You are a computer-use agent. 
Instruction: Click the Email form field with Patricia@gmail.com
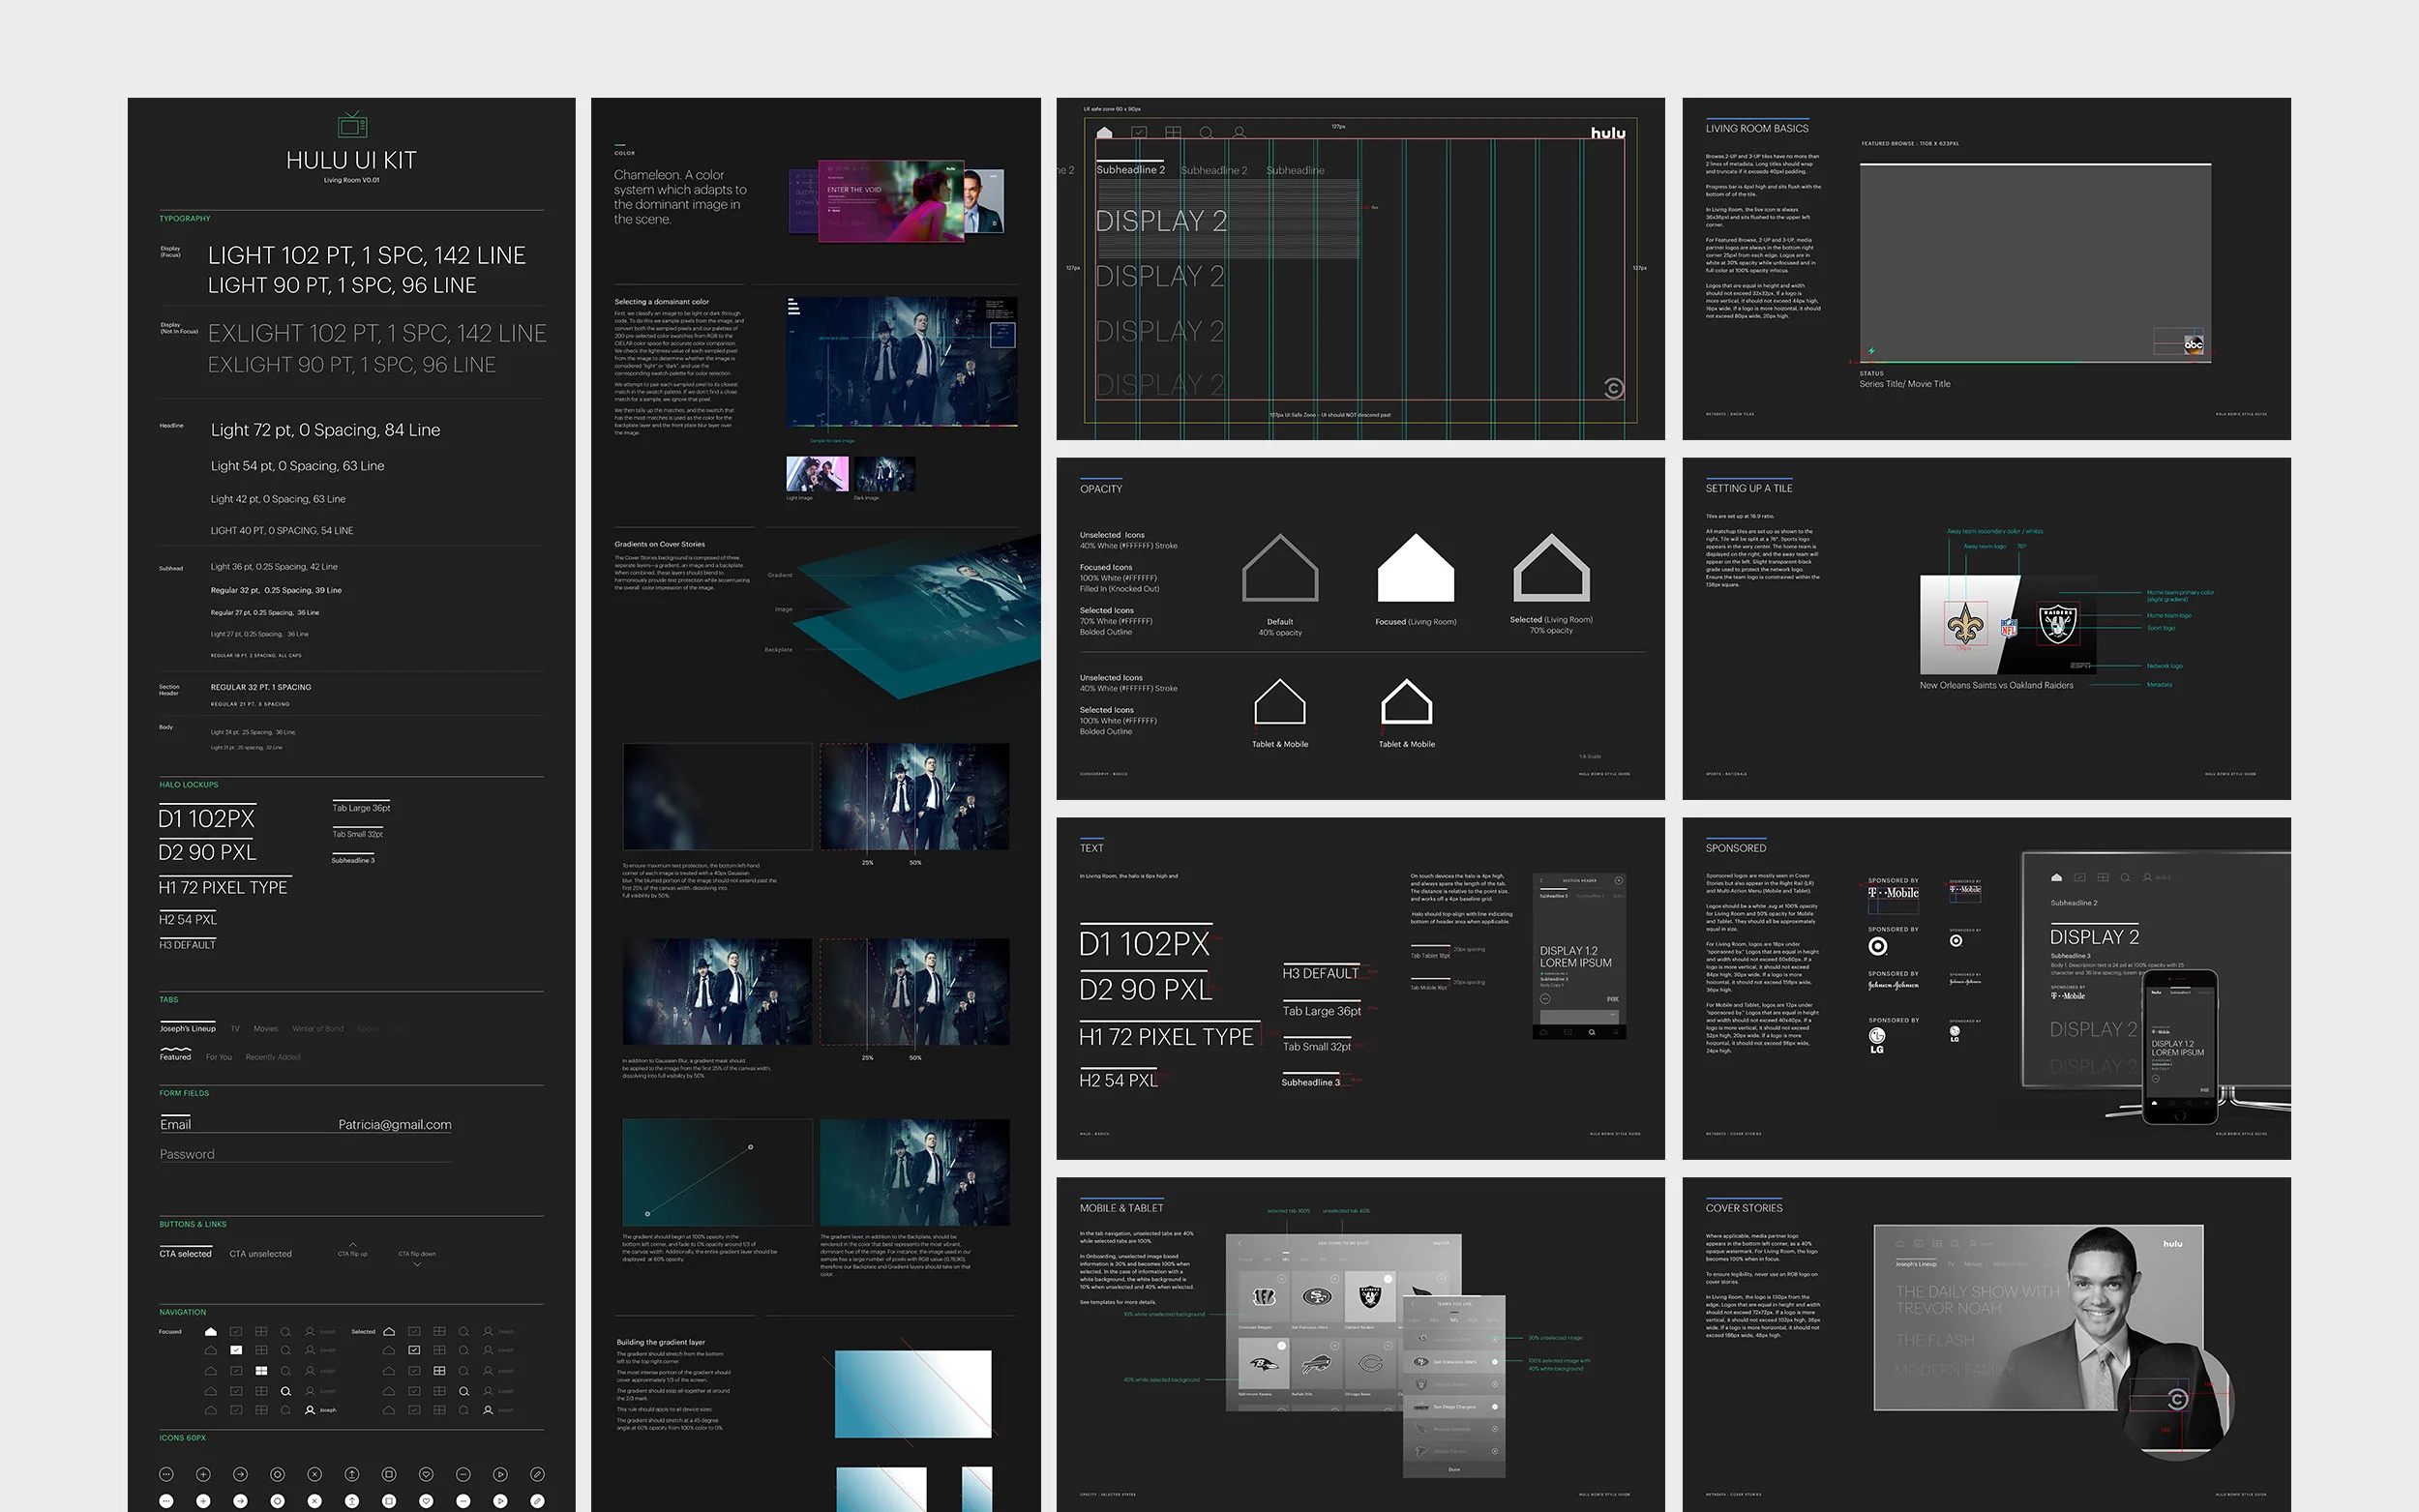coord(305,1124)
